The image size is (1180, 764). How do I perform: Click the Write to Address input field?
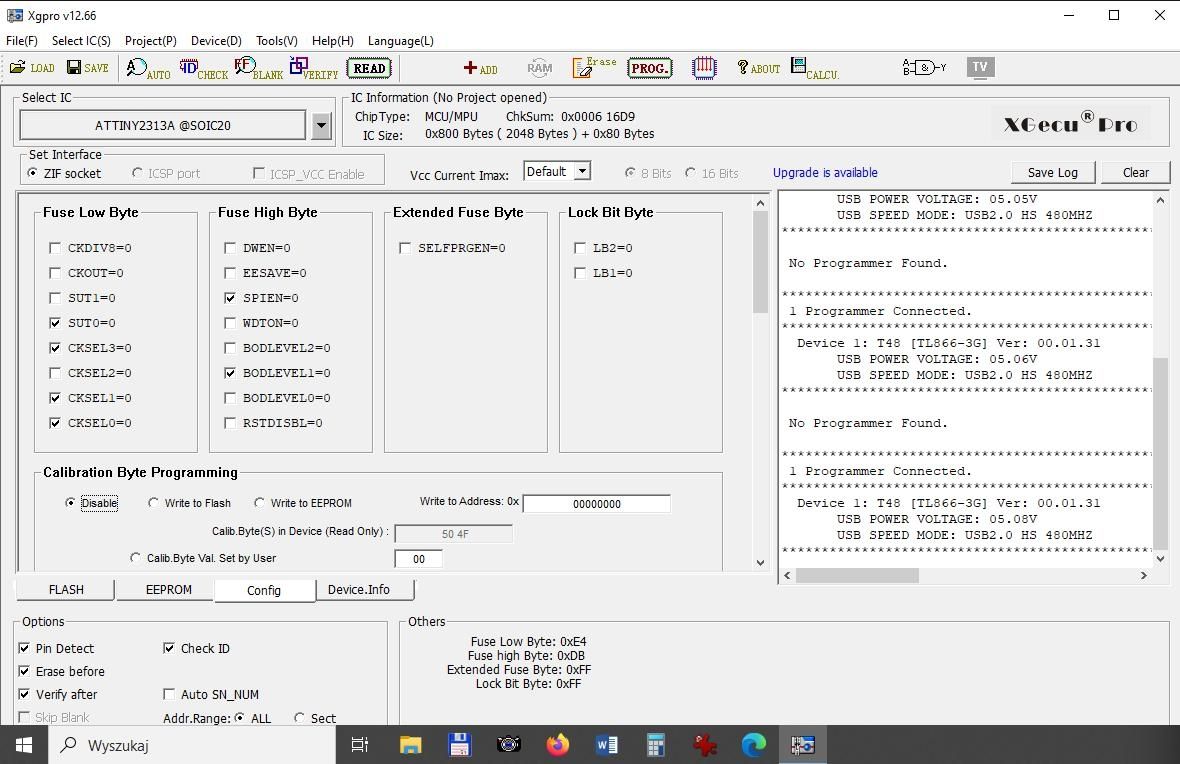click(597, 504)
